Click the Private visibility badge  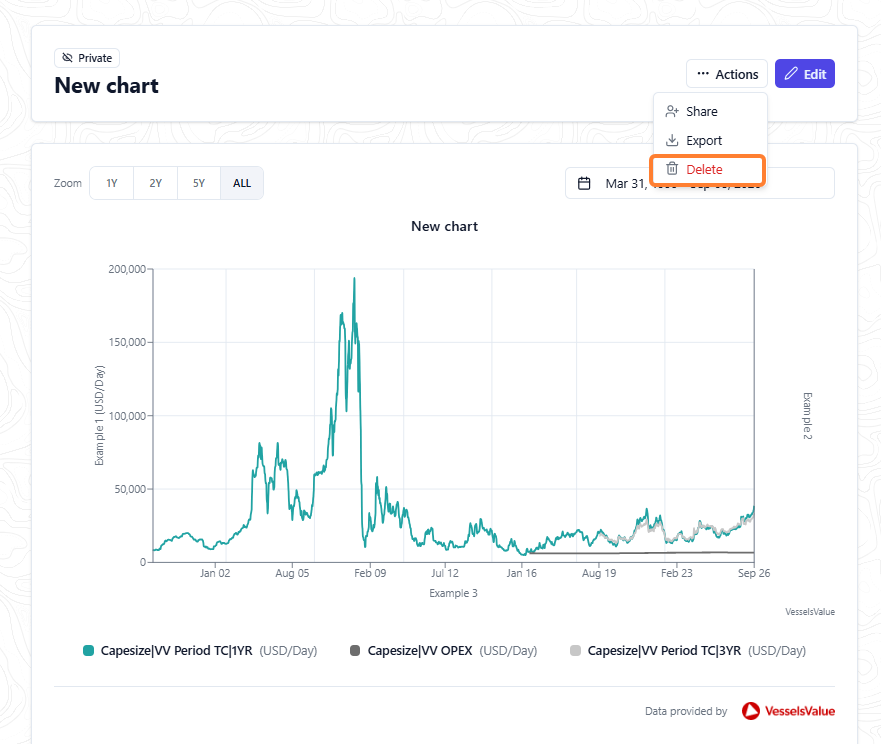tap(87, 58)
